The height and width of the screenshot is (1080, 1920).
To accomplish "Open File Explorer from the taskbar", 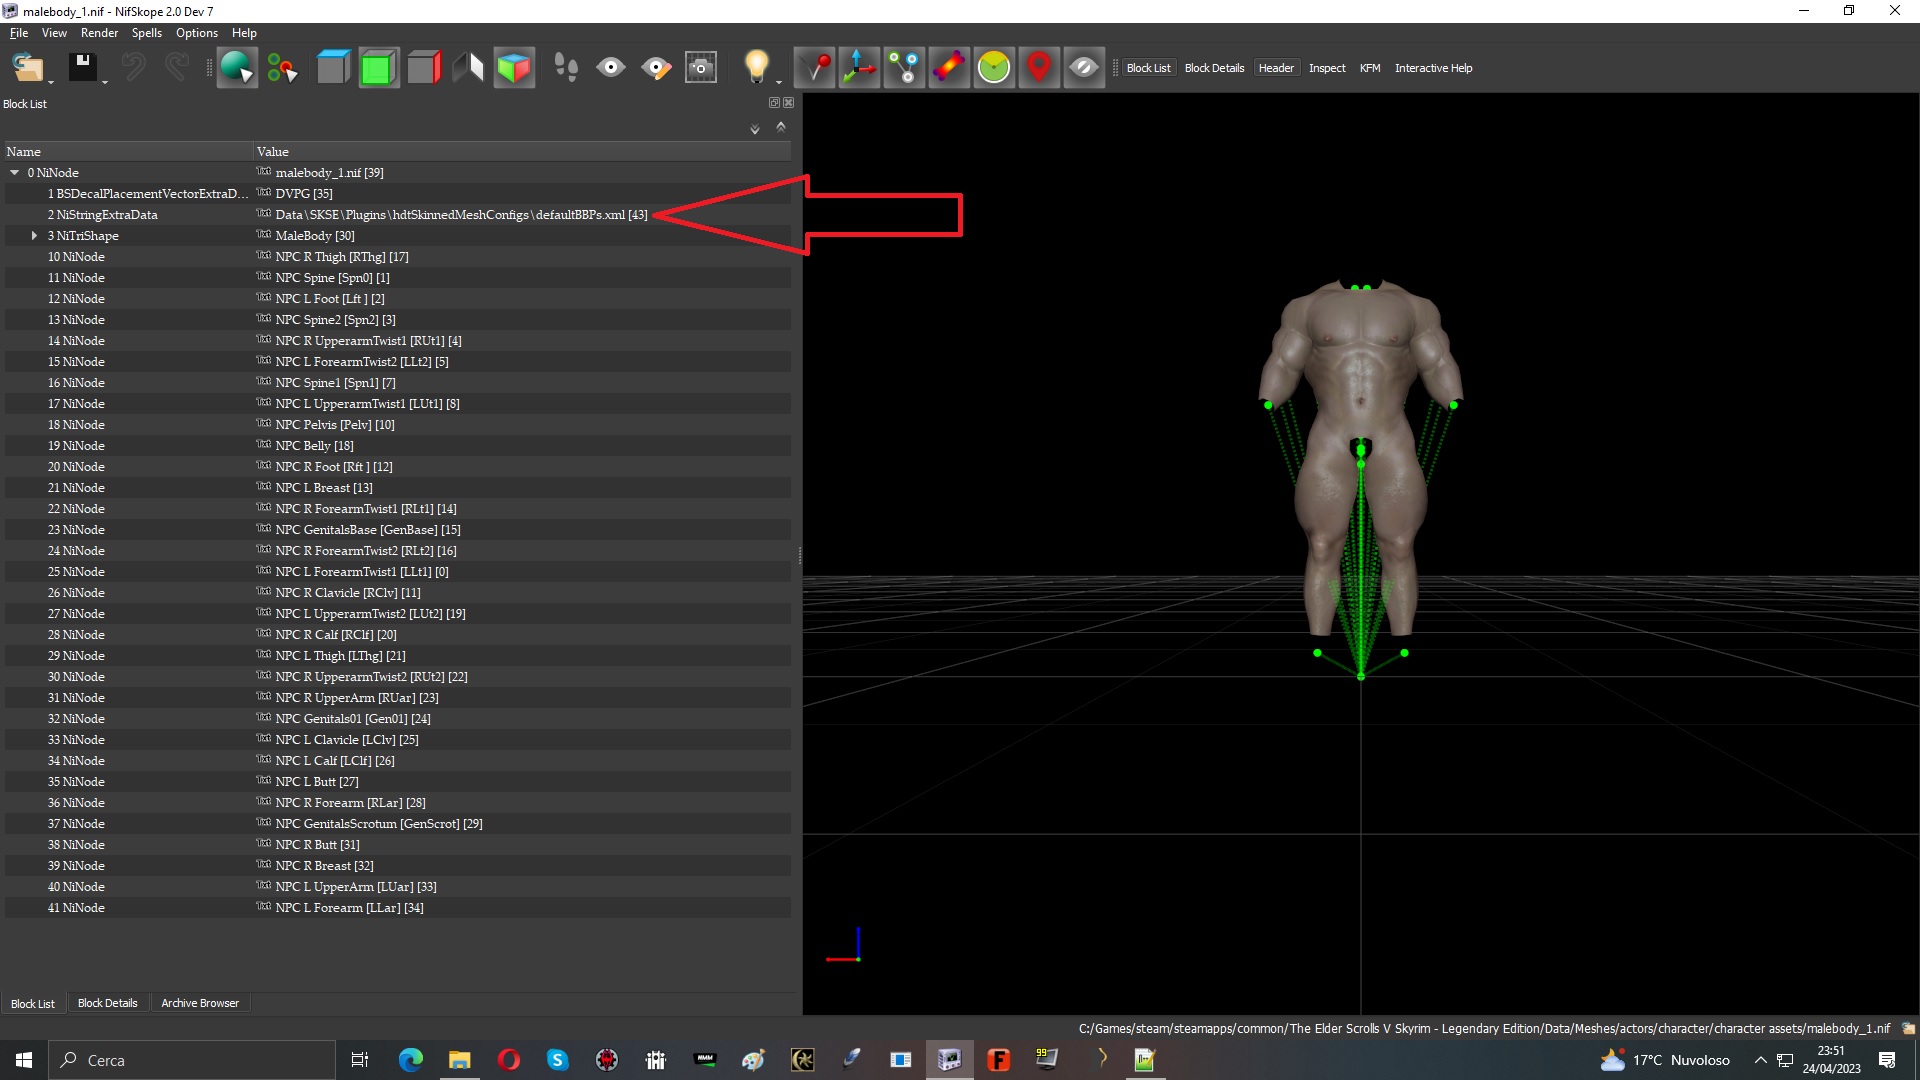I will (459, 1060).
